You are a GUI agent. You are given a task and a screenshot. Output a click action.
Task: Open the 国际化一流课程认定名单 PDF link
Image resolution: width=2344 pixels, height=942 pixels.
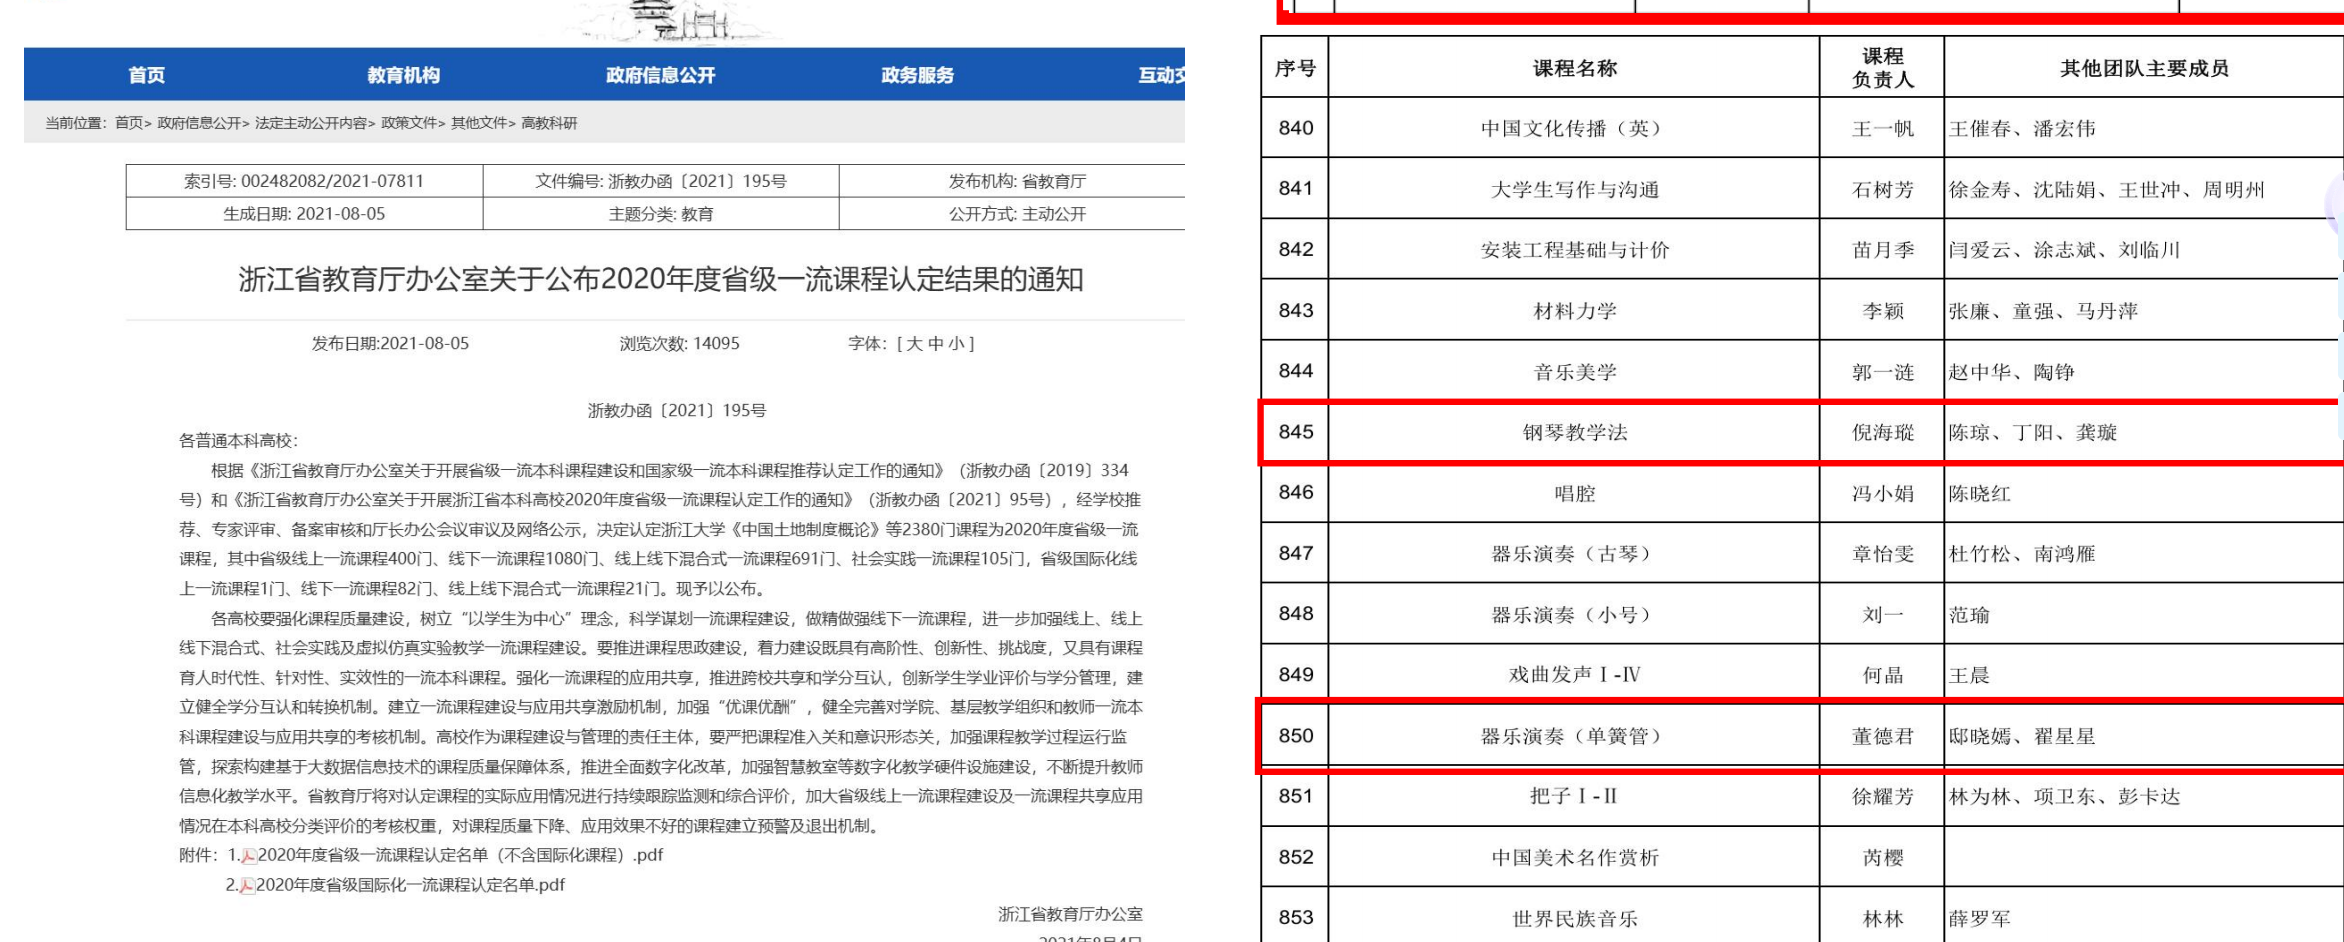(410, 886)
